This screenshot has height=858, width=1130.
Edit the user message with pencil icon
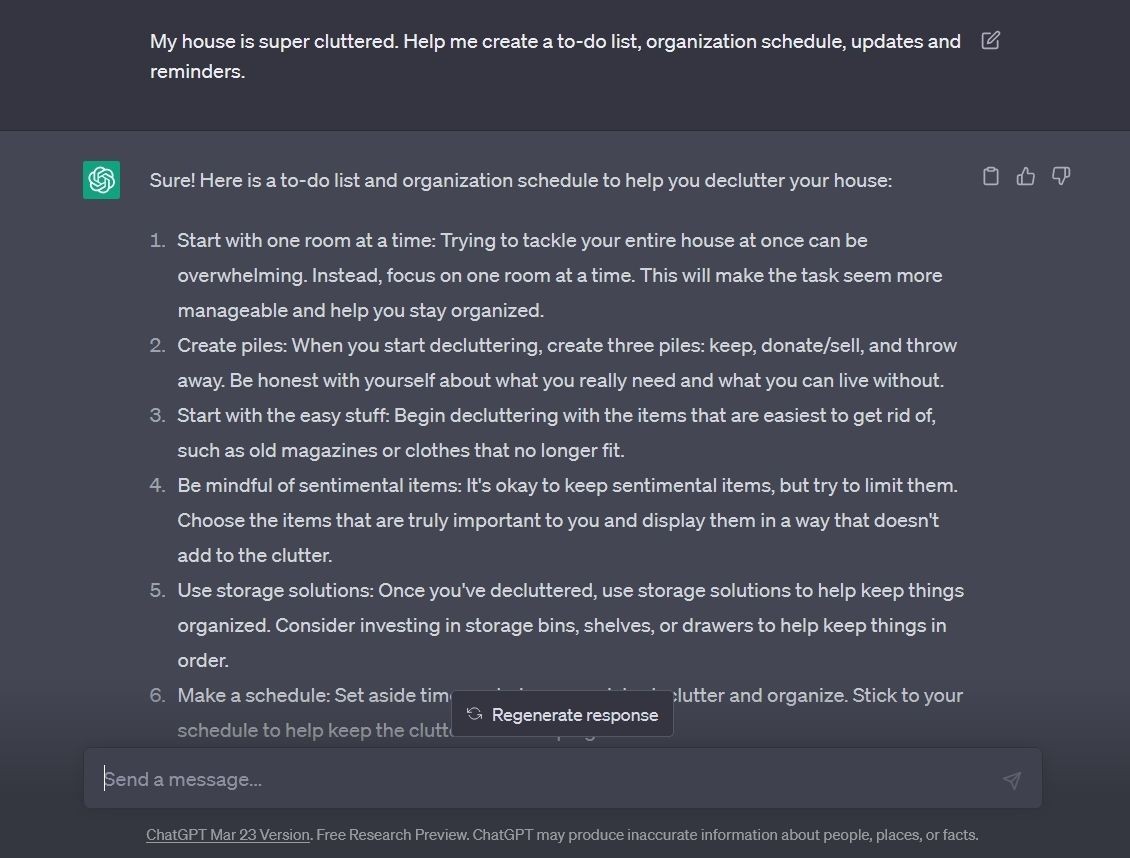pyautogui.click(x=990, y=40)
